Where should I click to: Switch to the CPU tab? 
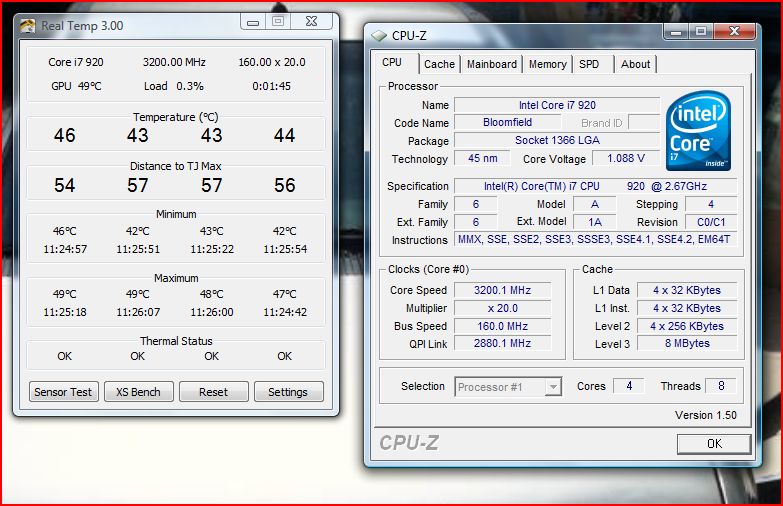[392, 62]
